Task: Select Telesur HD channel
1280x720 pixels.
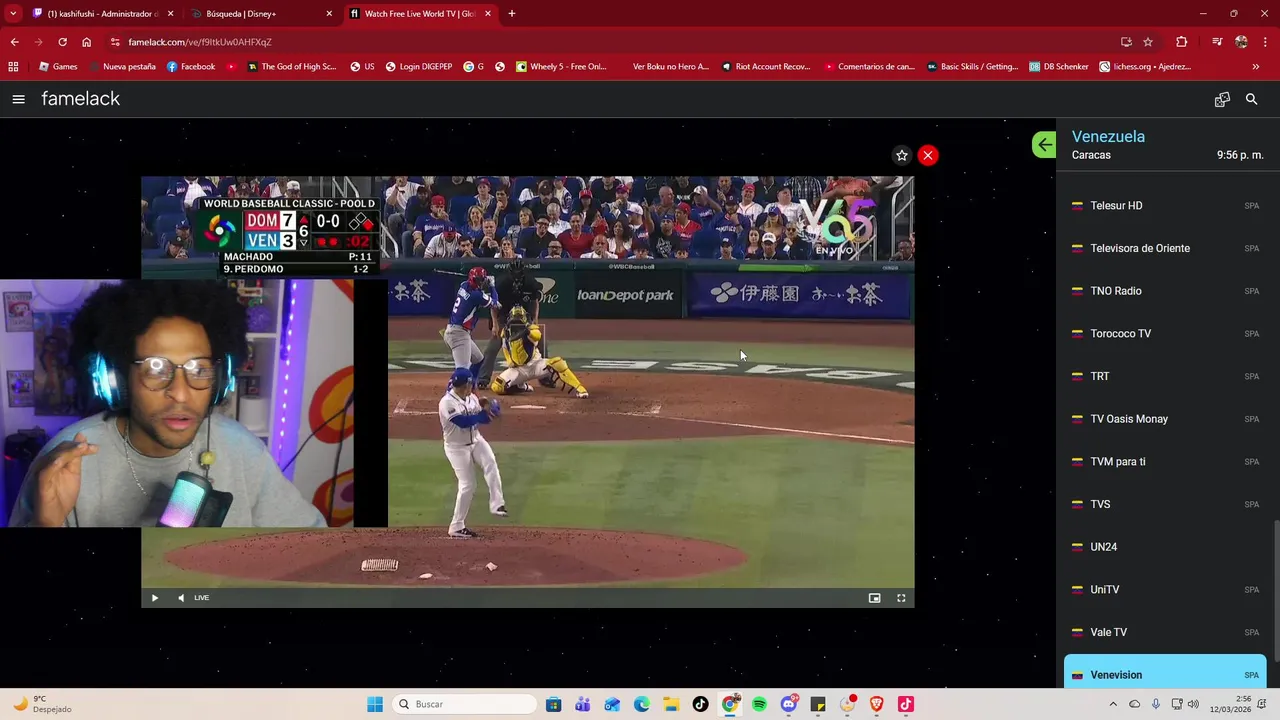Action: click(1165, 205)
